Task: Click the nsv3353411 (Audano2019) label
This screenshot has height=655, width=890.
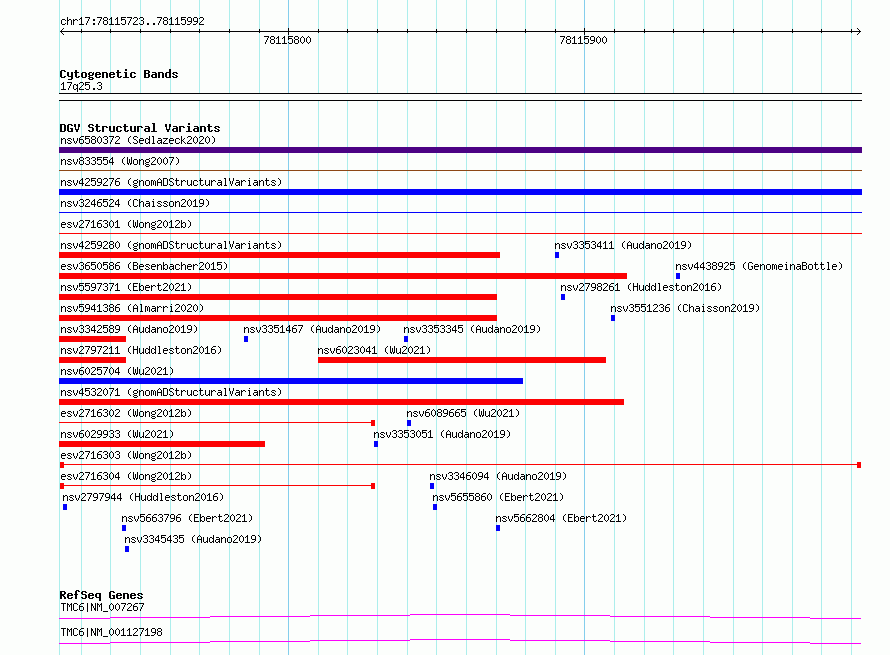Action: pyautogui.click(x=623, y=245)
